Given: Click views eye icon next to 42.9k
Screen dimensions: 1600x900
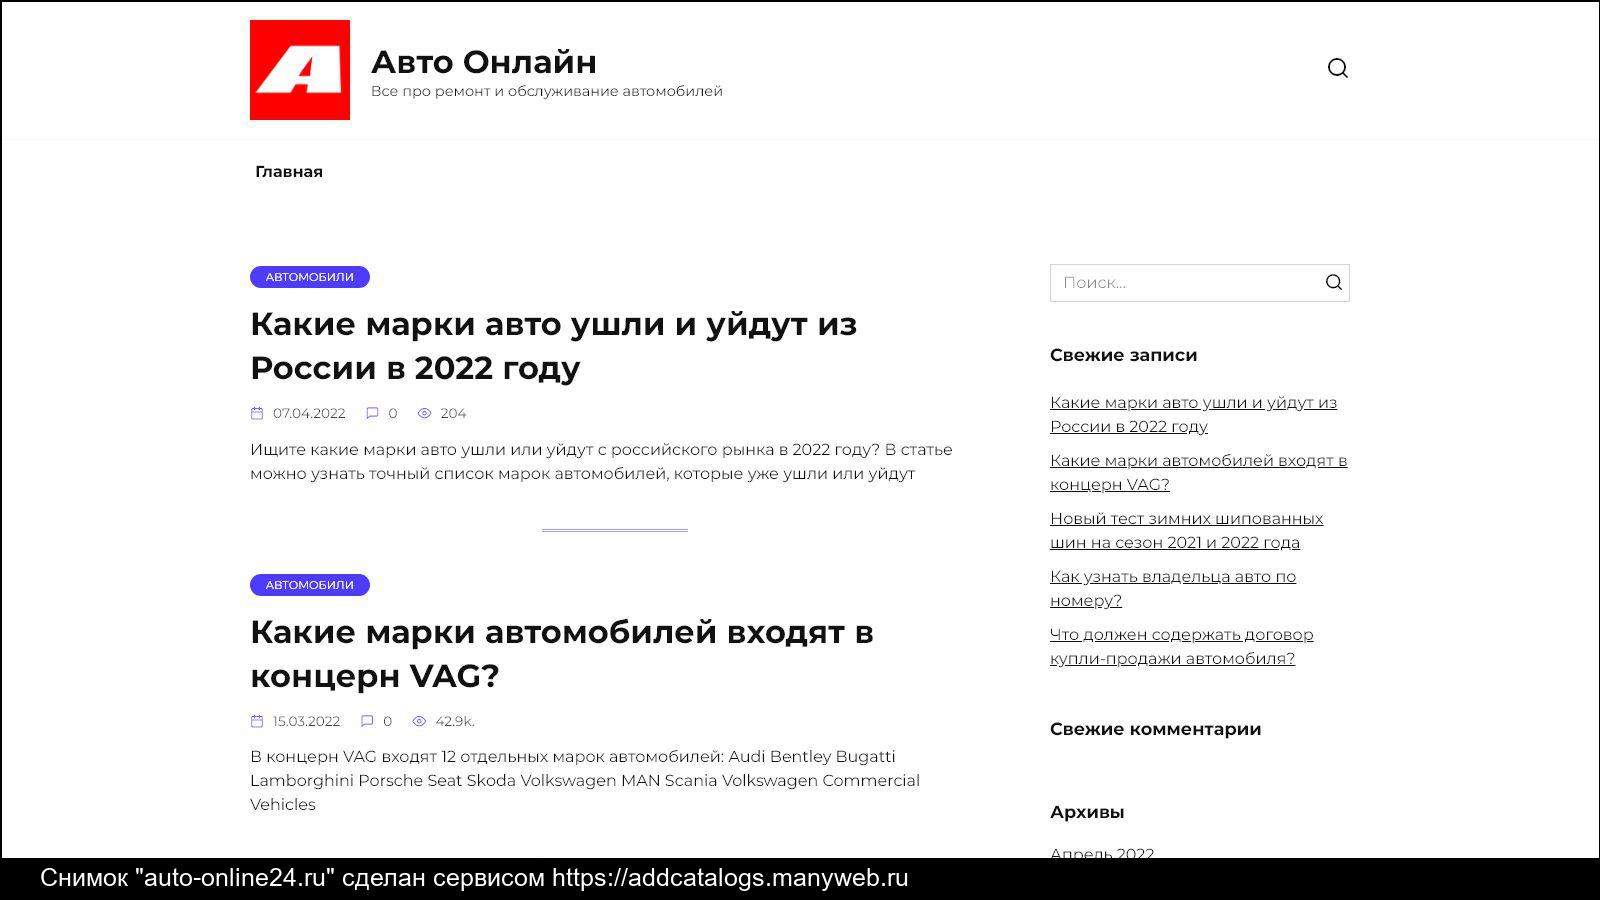Looking at the screenshot, I should click(x=419, y=721).
